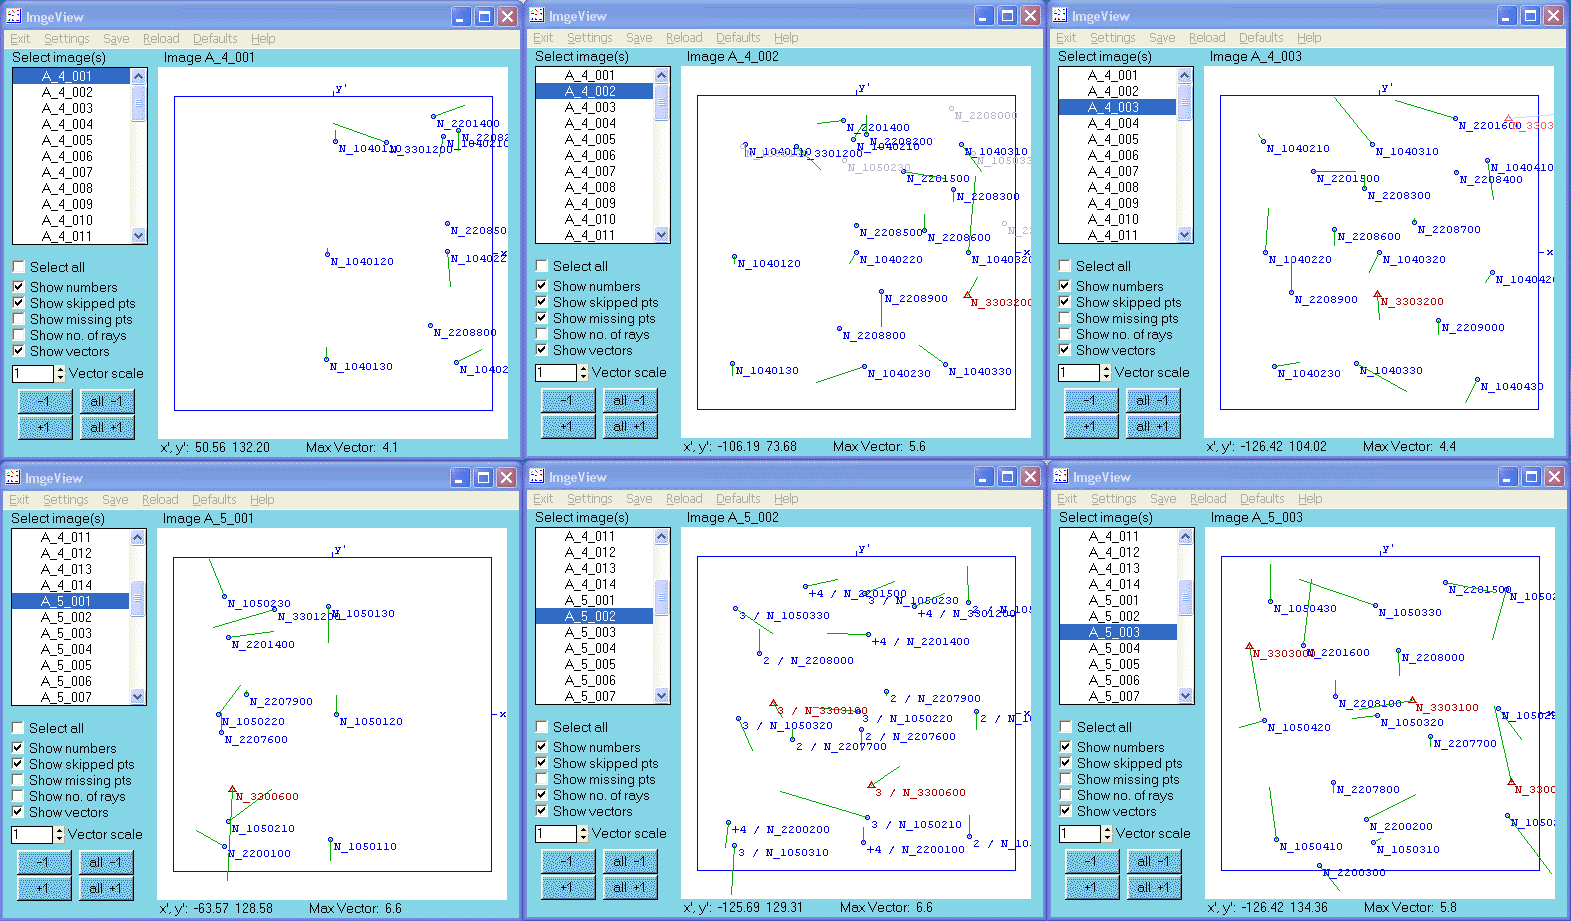
Task: Uncheck Show numbers in A_5_003 window
Action: [x=1066, y=747]
